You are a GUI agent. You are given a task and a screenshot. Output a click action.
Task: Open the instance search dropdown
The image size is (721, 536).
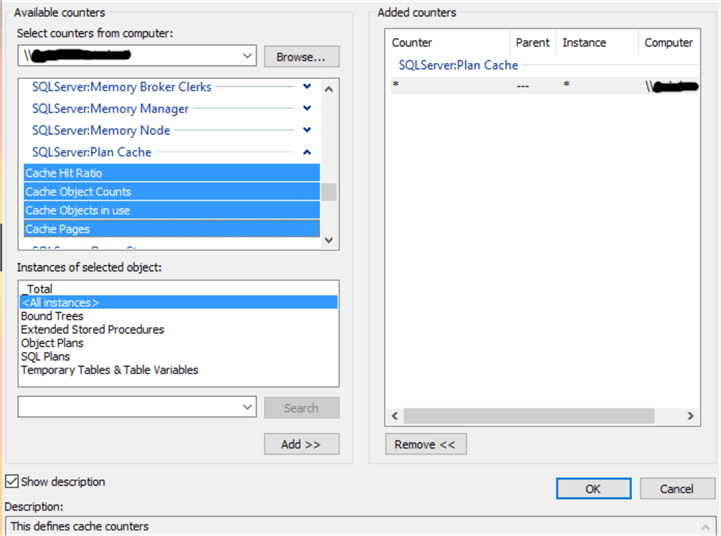247,407
